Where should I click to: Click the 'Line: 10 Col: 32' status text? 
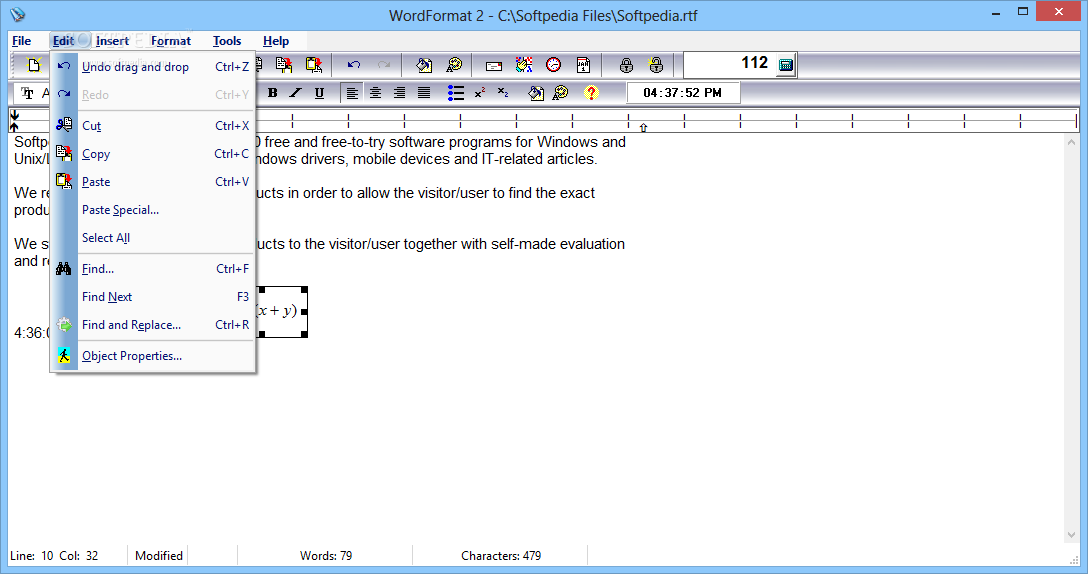click(54, 556)
